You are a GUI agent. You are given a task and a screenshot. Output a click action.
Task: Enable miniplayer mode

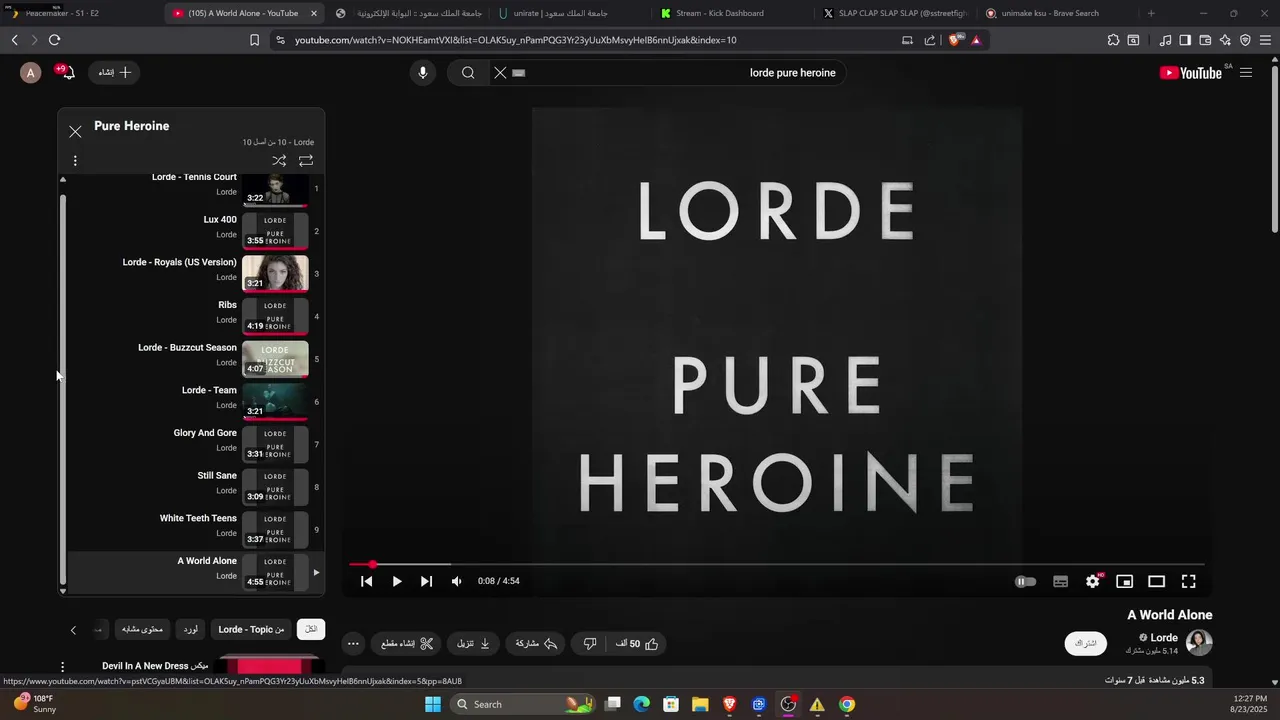coord(1125,581)
